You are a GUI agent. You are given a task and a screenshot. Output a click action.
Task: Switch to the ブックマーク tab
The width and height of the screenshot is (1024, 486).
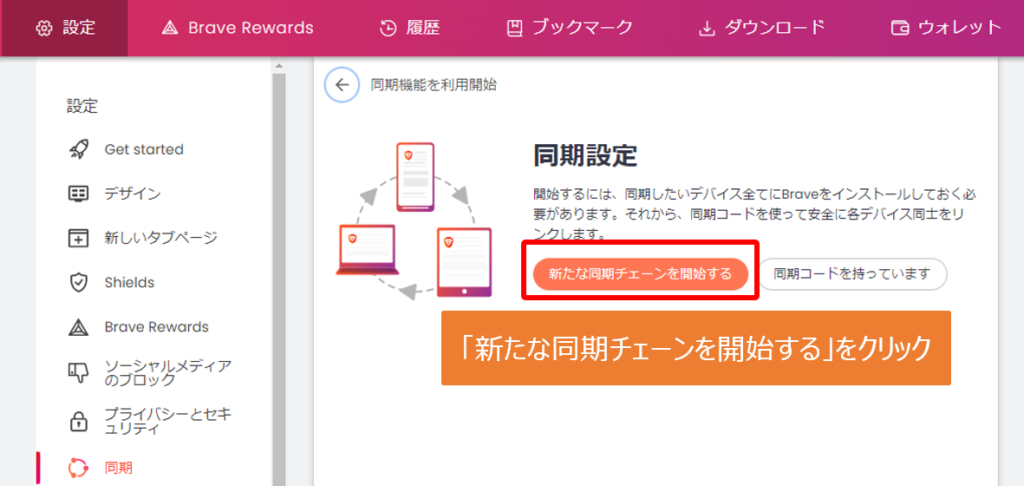pyautogui.click(x=570, y=28)
